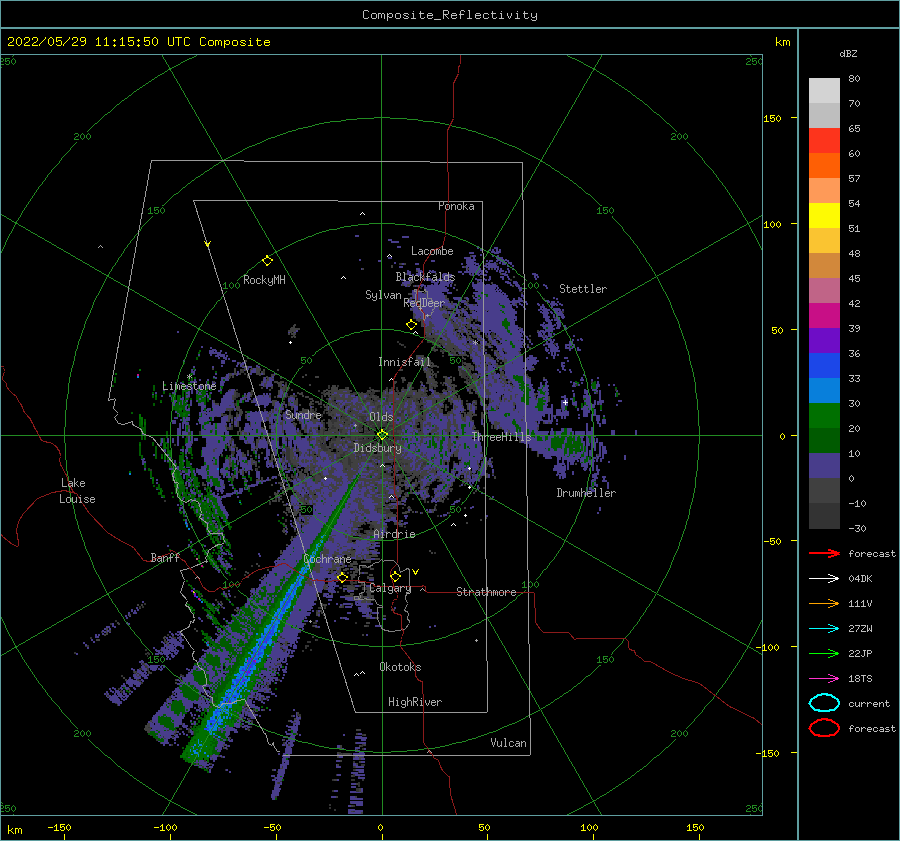900x841 pixels.
Task: Click the Okotoks city label
Action: tap(401, 667)
